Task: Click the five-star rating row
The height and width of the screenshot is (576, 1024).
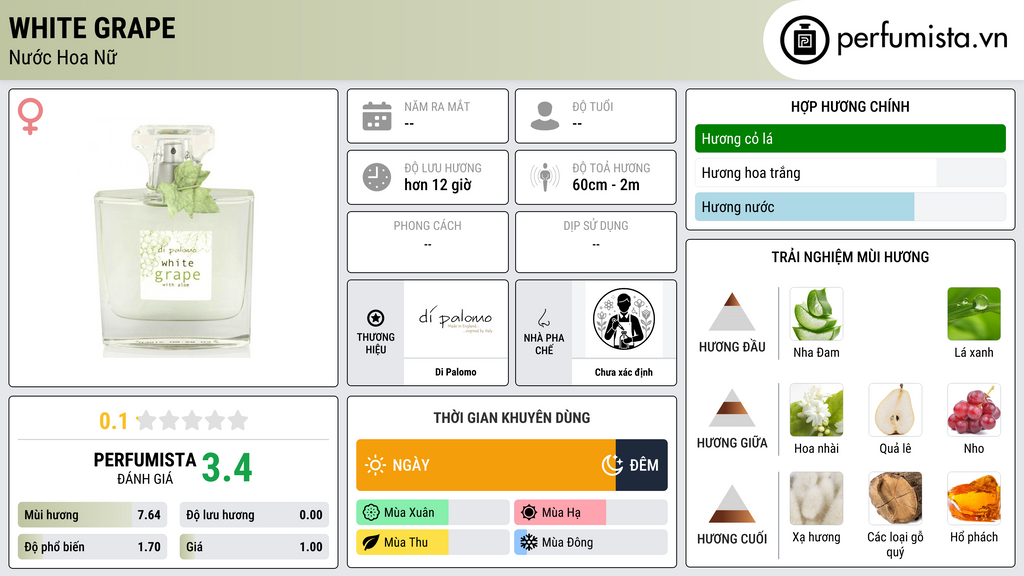Action: click(193, 421)
